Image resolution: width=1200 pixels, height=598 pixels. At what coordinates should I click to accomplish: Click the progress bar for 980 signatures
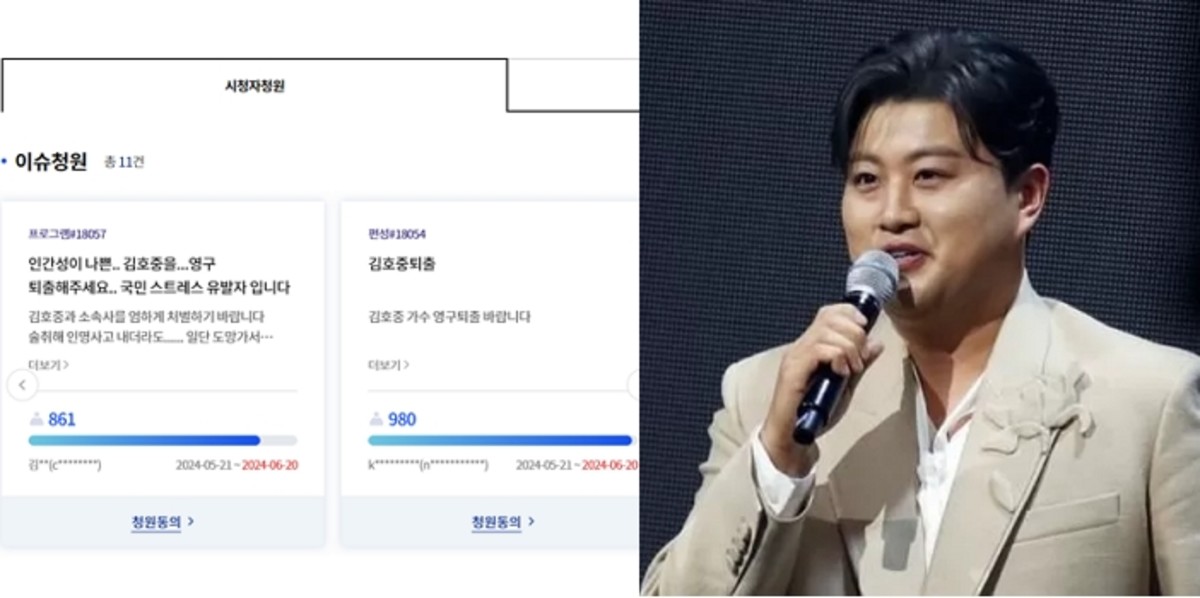[500, 440]
